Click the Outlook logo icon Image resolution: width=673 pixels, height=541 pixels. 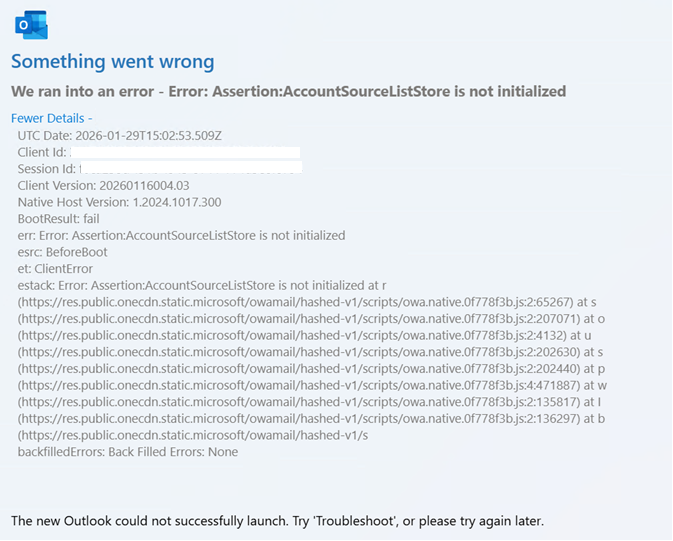pos(31,25)
